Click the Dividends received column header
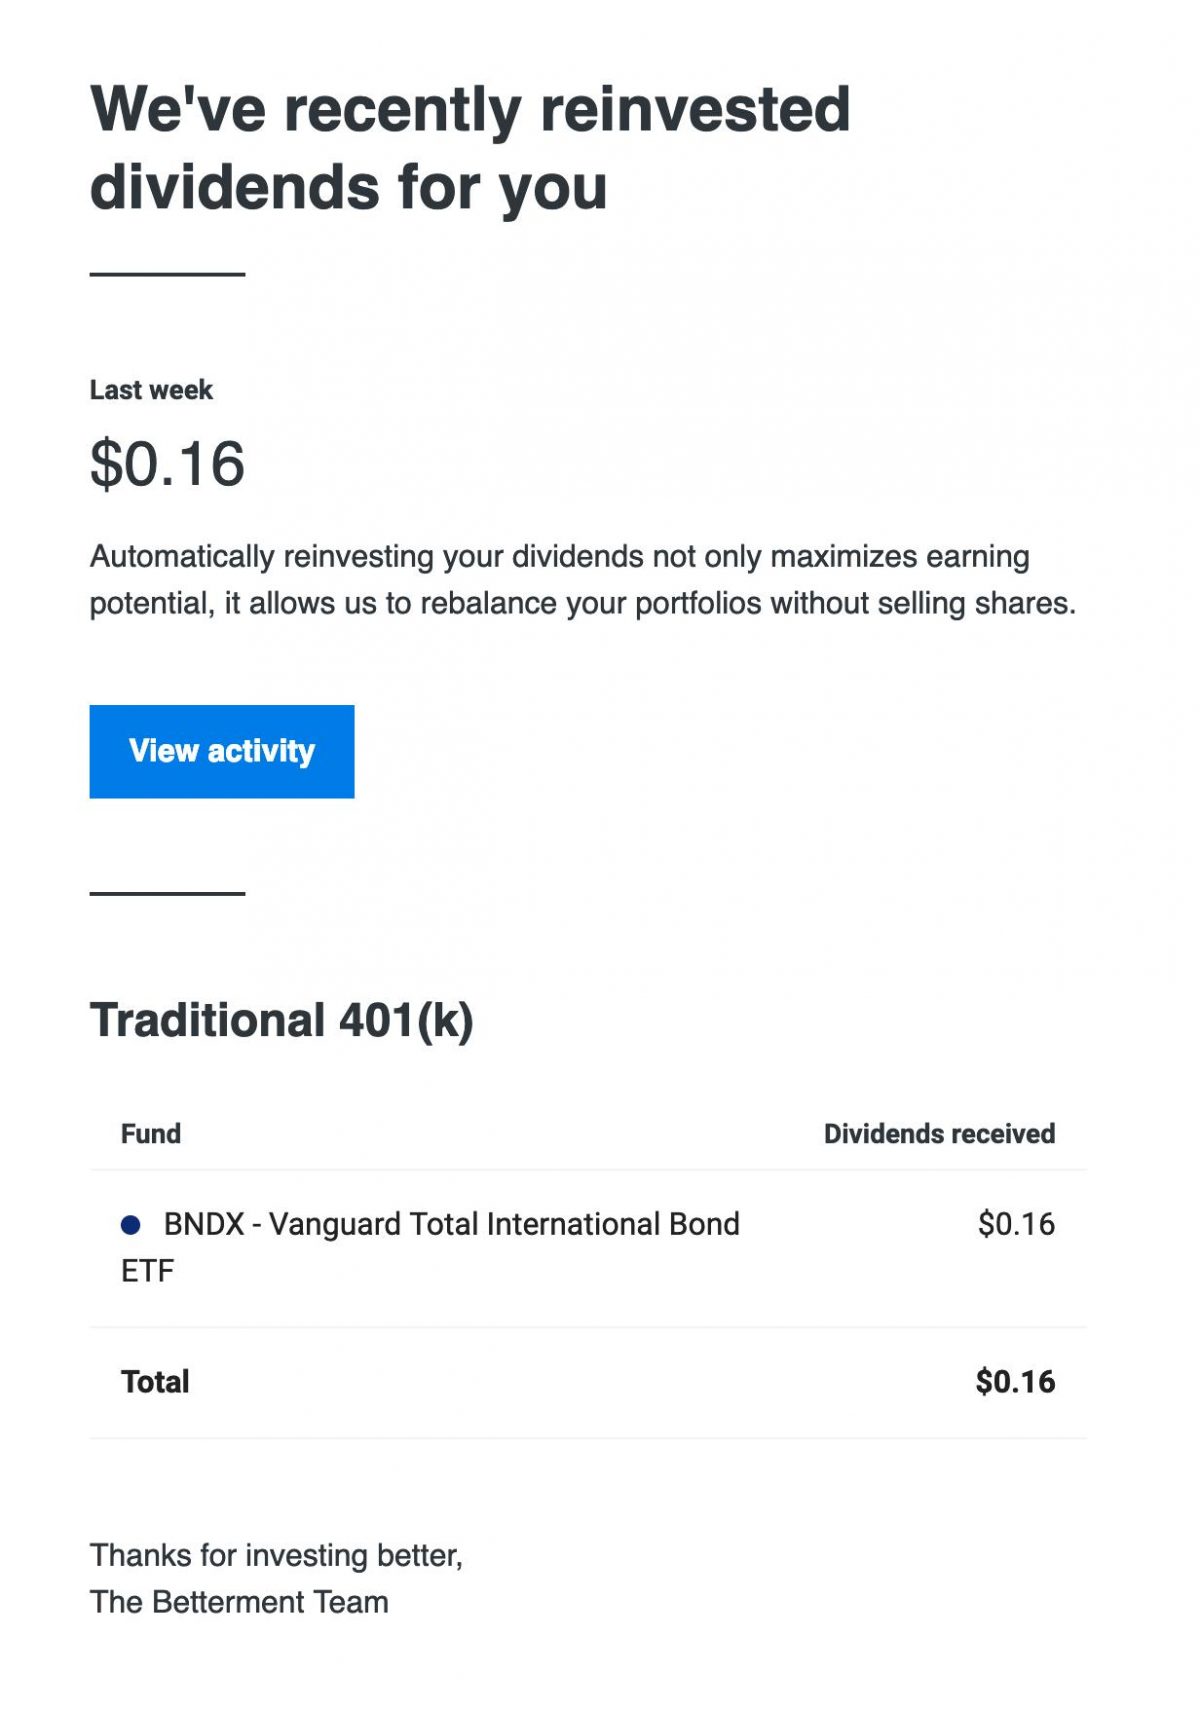Screen dimensions: 1200x1710 point(939,1134)
